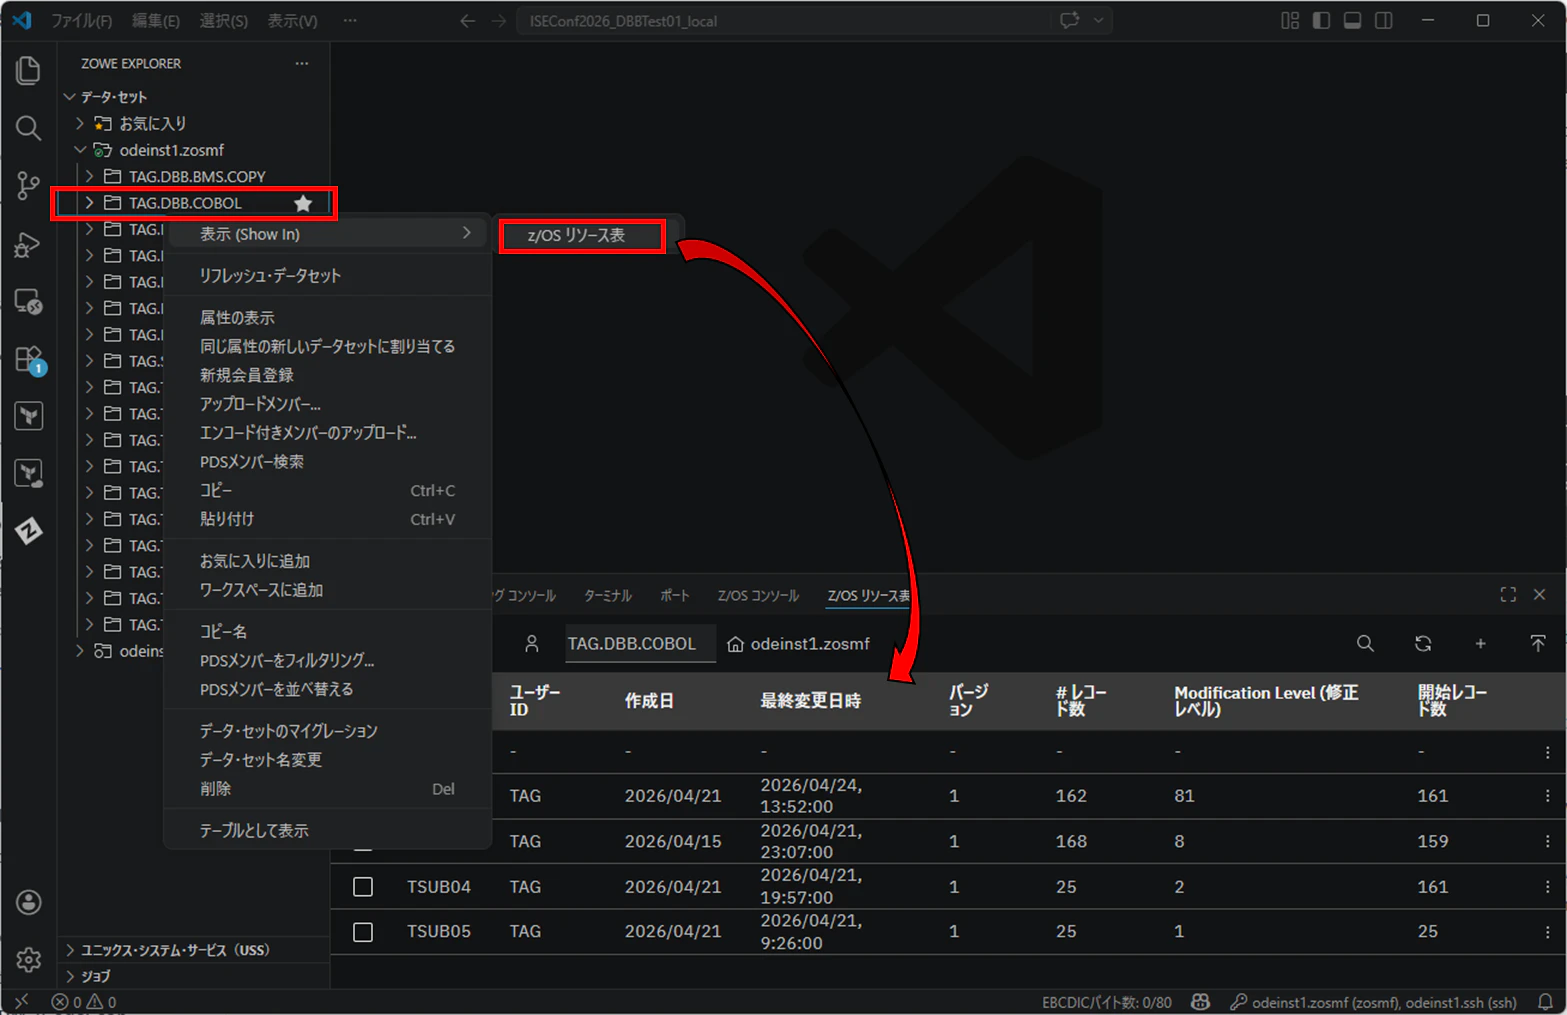The image size is (1567, 1015).
Task: Open the 表示 (Show In) submenu
Action: coord(329,234)
